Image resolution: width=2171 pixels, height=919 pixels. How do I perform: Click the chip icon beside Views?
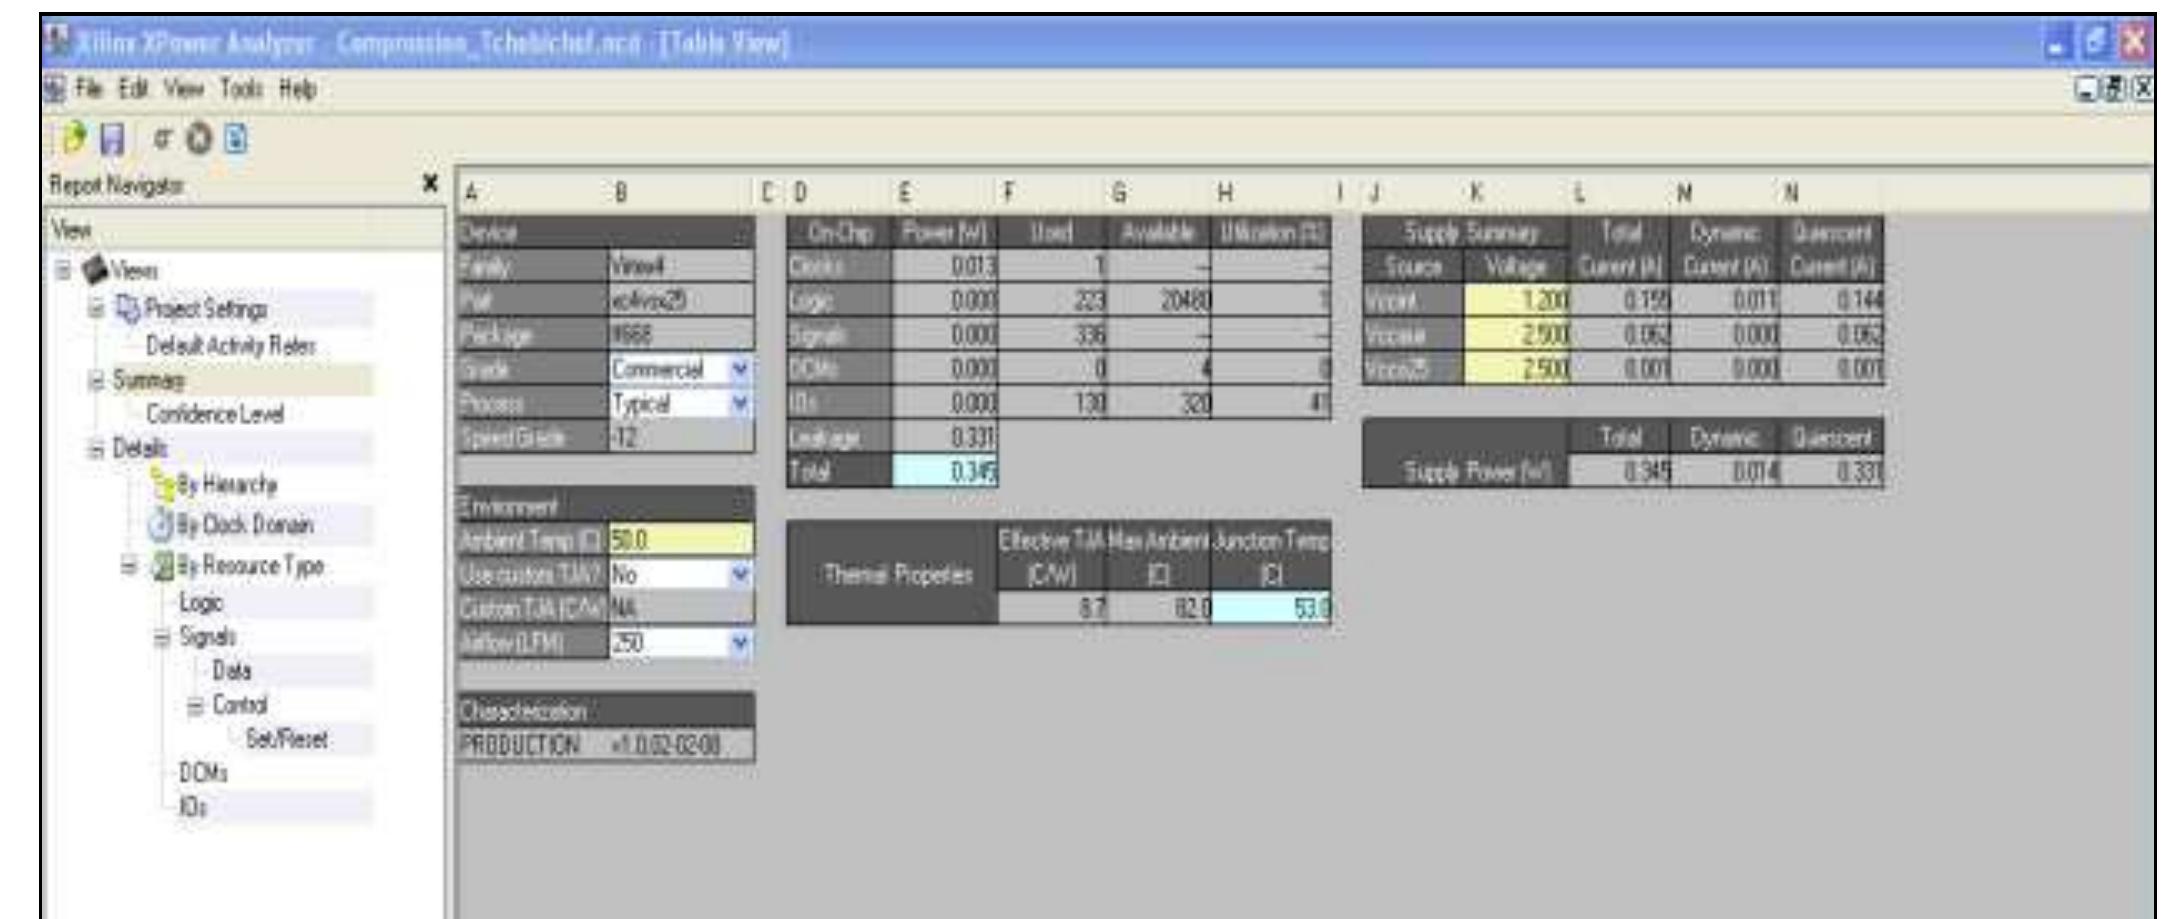coord(95,270)
